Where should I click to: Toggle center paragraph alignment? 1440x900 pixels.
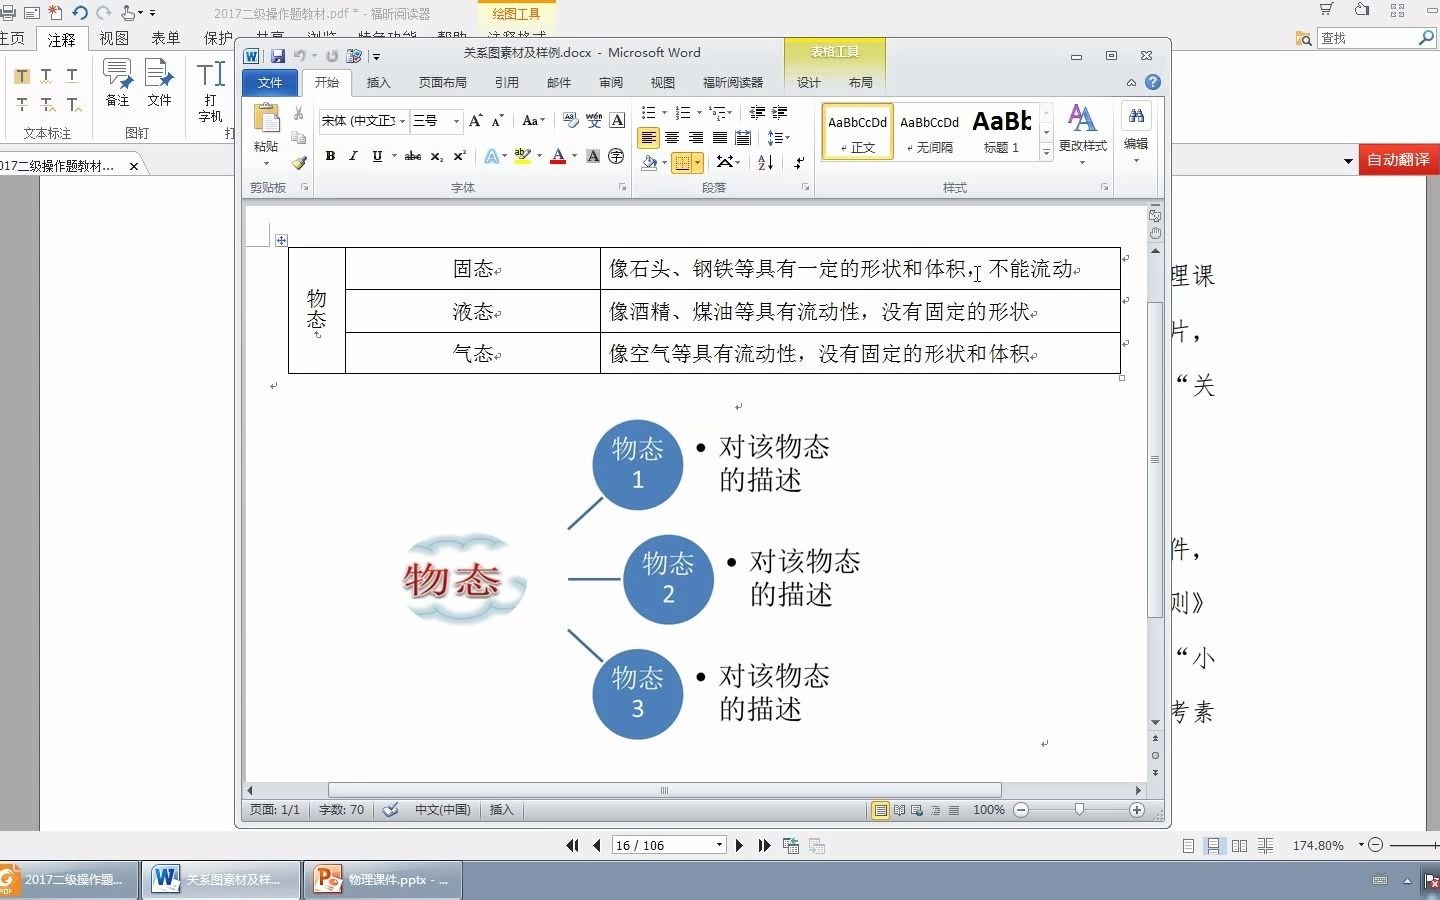coord(672,138)
